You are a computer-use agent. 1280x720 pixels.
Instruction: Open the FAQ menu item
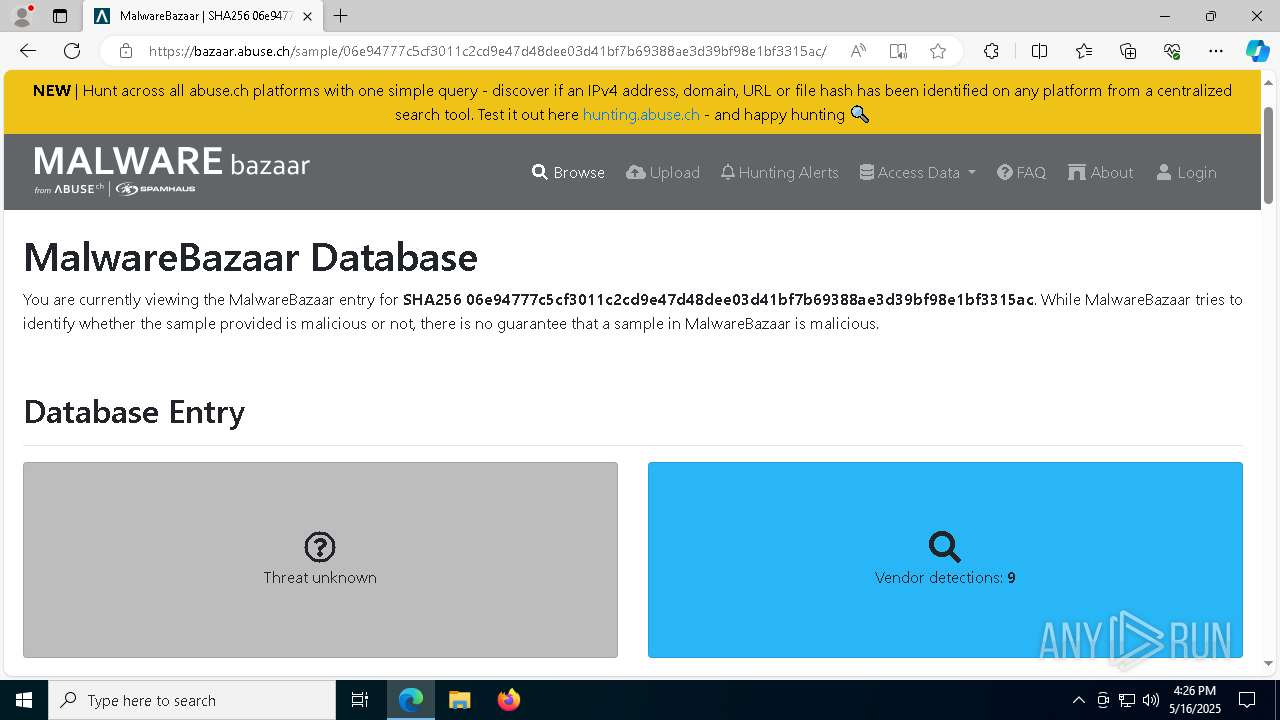[x=1021, y=172]
